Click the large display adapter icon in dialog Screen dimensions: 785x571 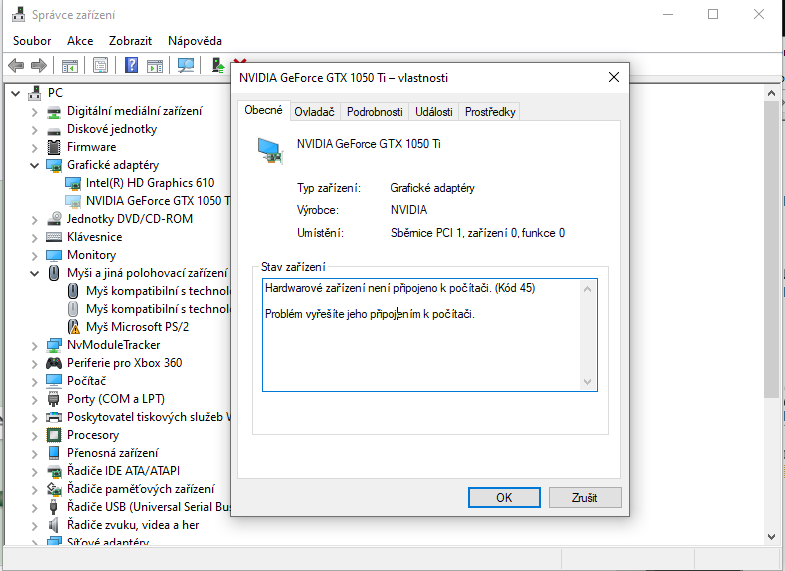(270, 151)
